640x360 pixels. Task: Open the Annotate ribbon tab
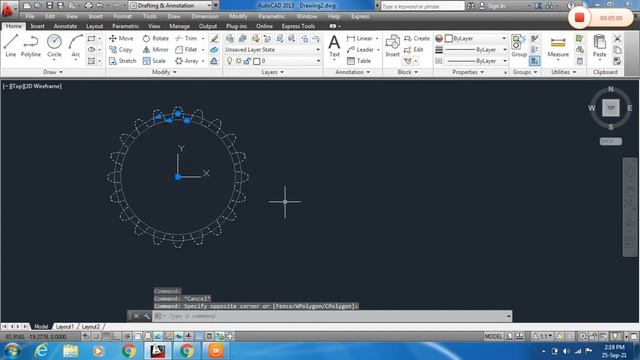click(x=65, y=26)
